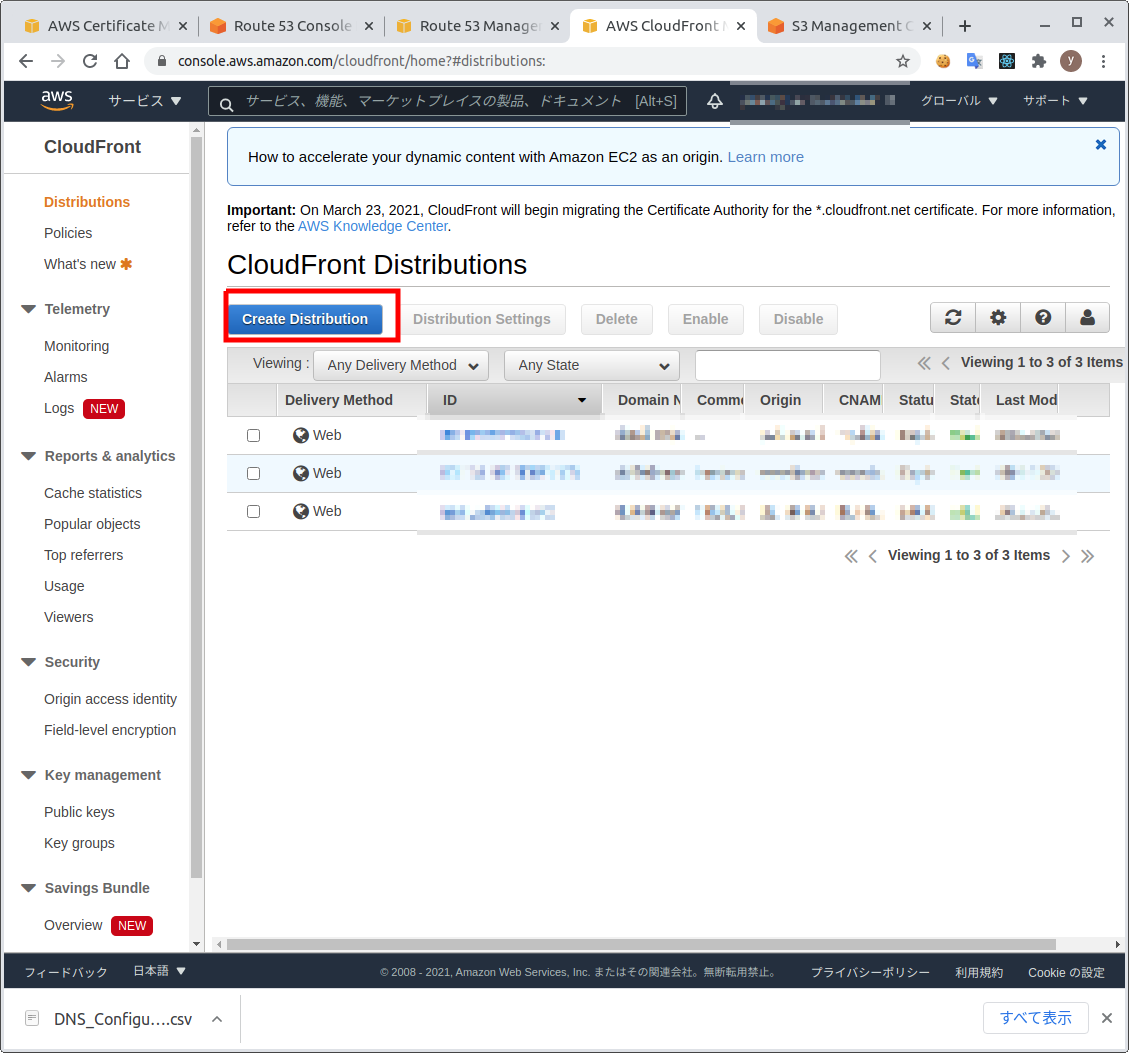
Task: Select the first Web distribution checkbox
Action: point(253,436)
